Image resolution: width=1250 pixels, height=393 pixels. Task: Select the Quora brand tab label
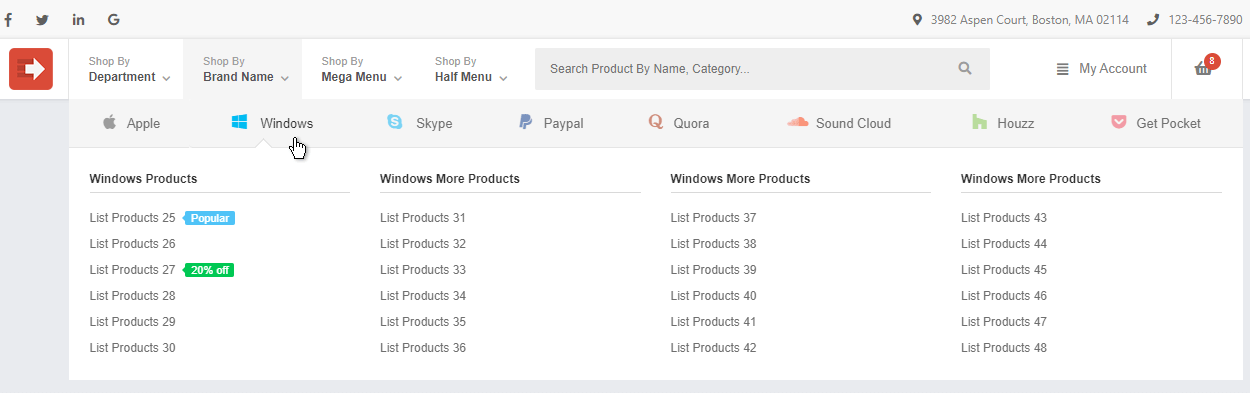pos(692,124)
